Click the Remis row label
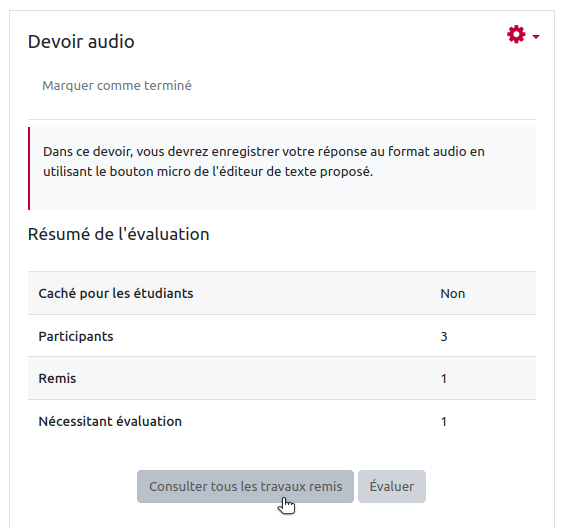 pos(57,378)
